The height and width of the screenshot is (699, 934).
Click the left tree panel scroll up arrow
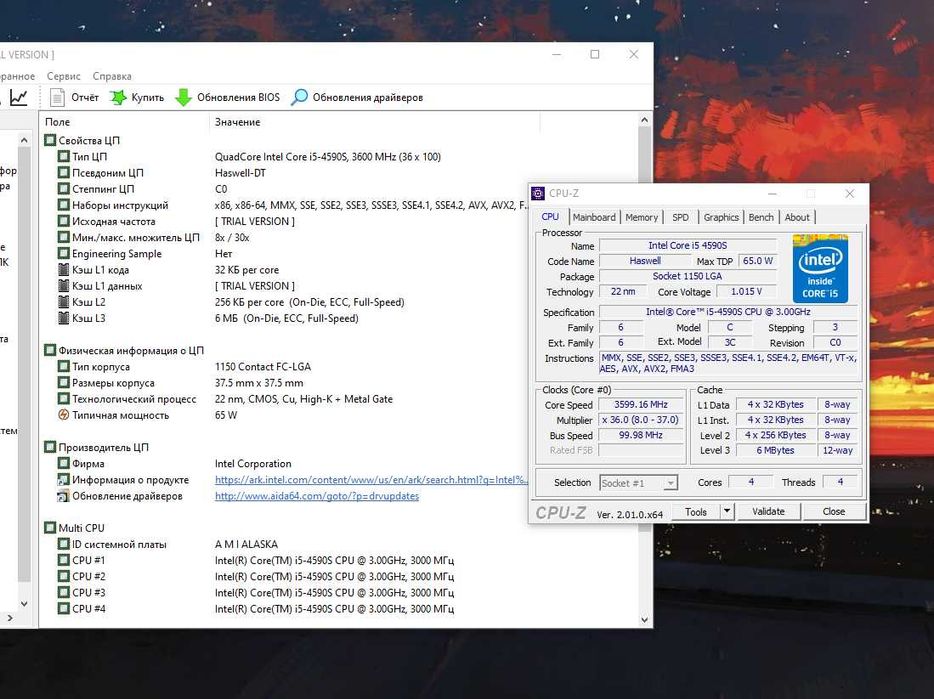click(24, 140)
